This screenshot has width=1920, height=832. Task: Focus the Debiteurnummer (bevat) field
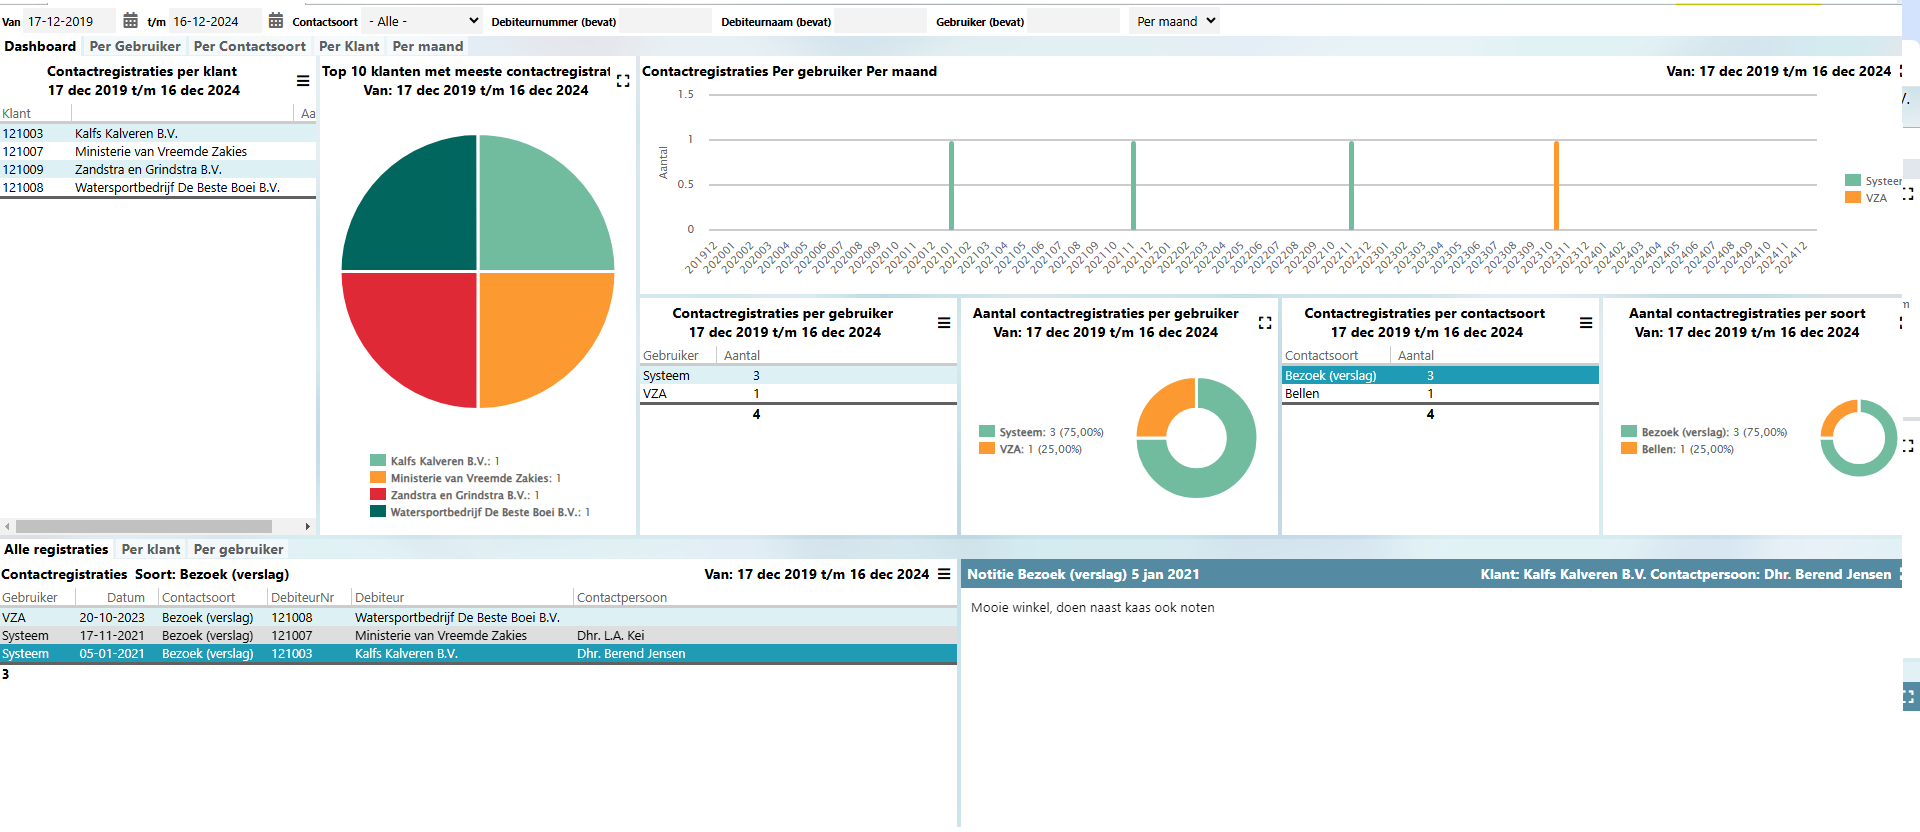point(665,21)
